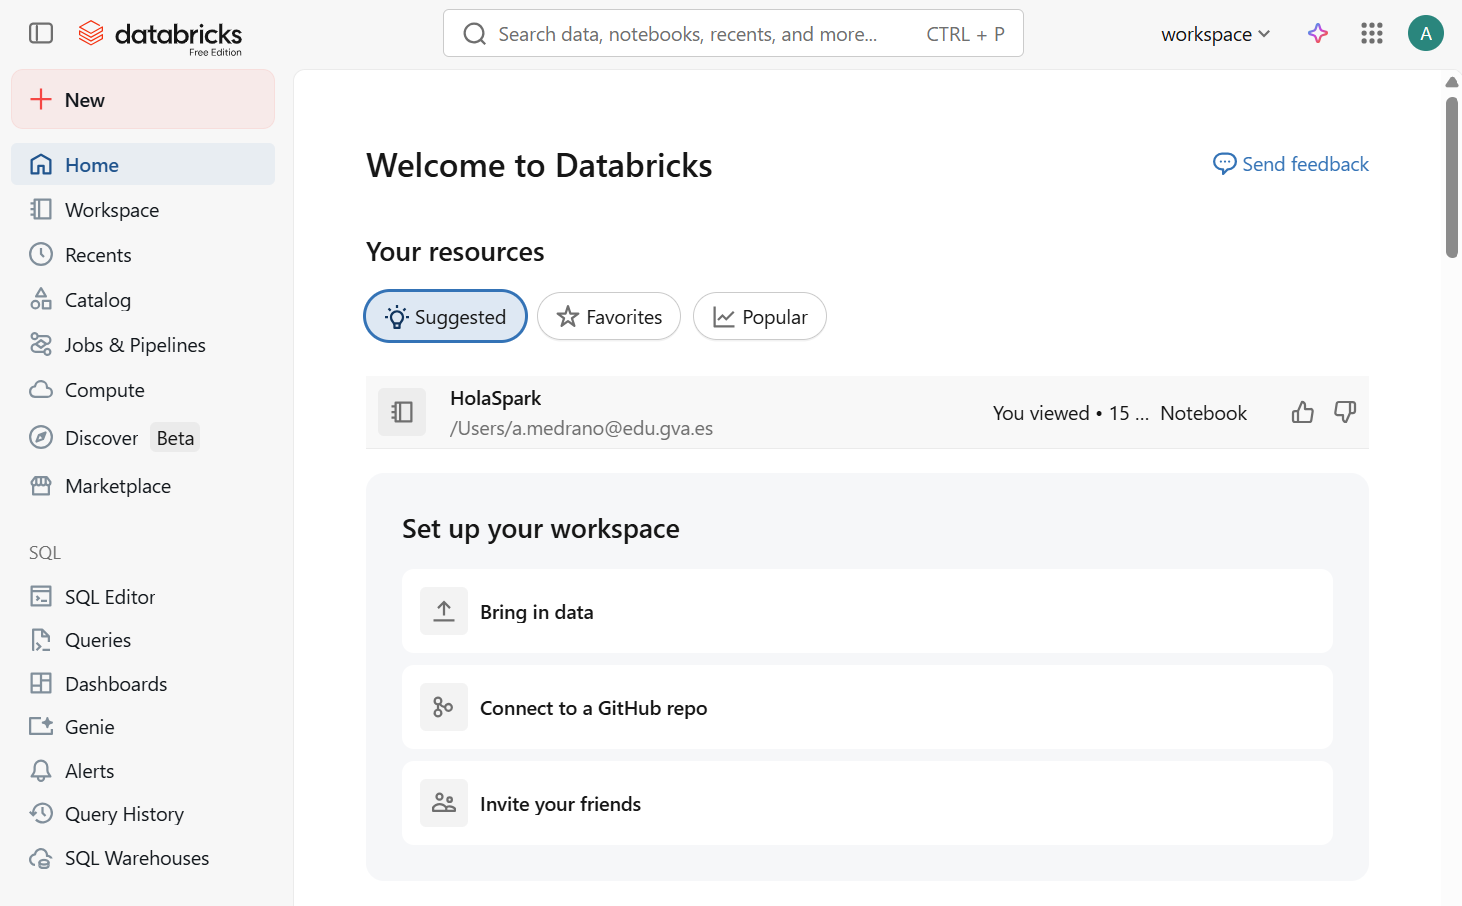Viewport: 1462px width, 906px height.
Task: Select the Suggested resources filter
Action: (x=446, y=316)
